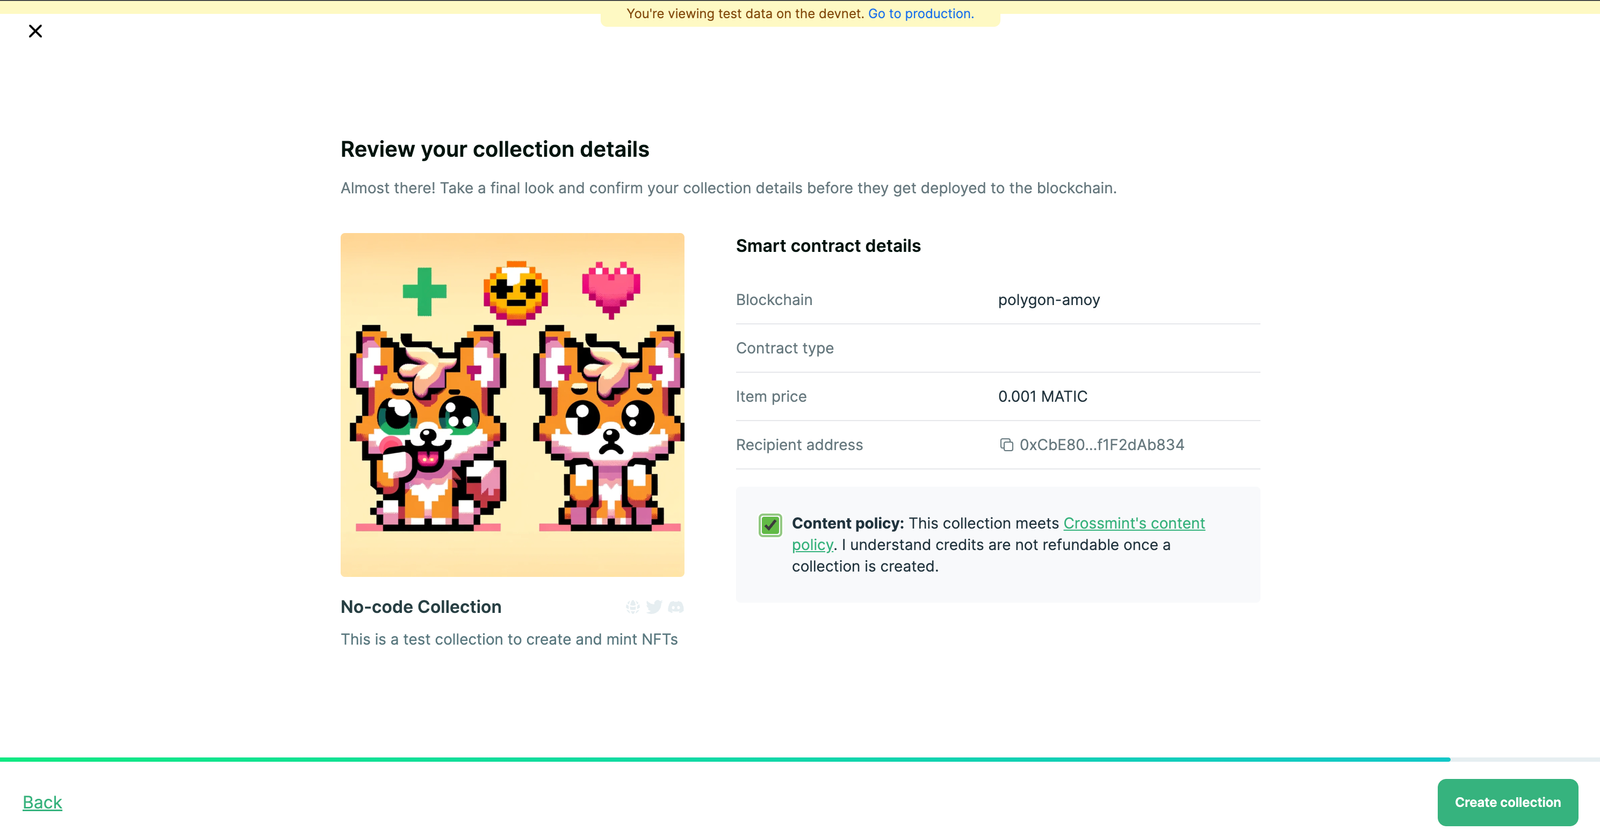Open the collection's Twitter profile icon
The width and height of the screenshot is (1600, 839).
click(x=654, y=607)
